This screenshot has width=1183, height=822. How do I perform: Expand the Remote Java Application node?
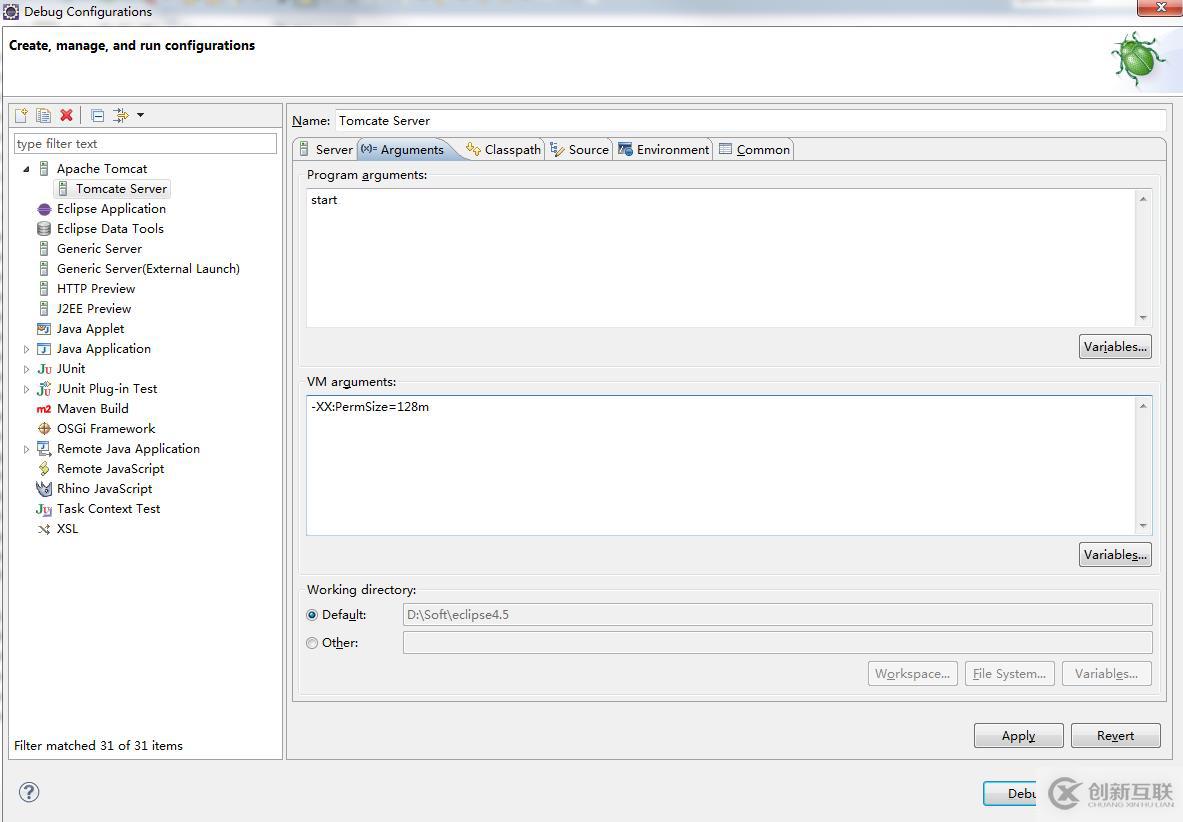pos(26,449)
